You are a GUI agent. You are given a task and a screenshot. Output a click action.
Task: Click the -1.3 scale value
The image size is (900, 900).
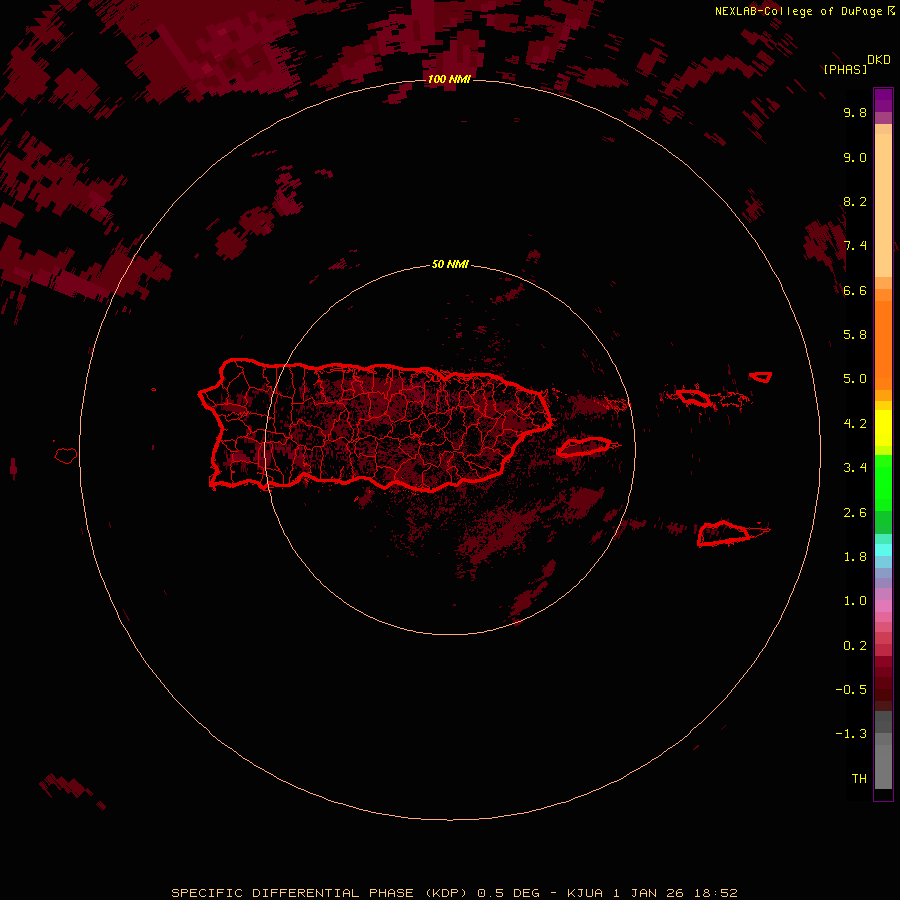[x=851, y=734]
